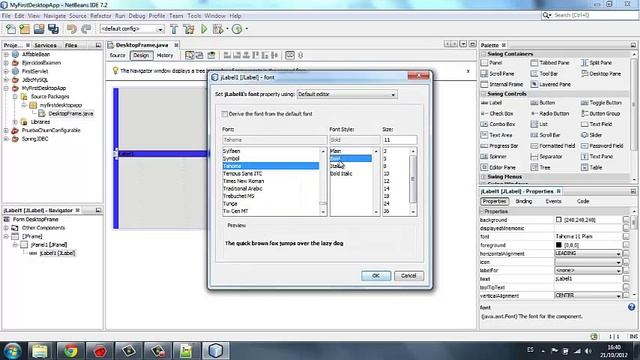Pick Radio Button in Palette

pos(550,113)
